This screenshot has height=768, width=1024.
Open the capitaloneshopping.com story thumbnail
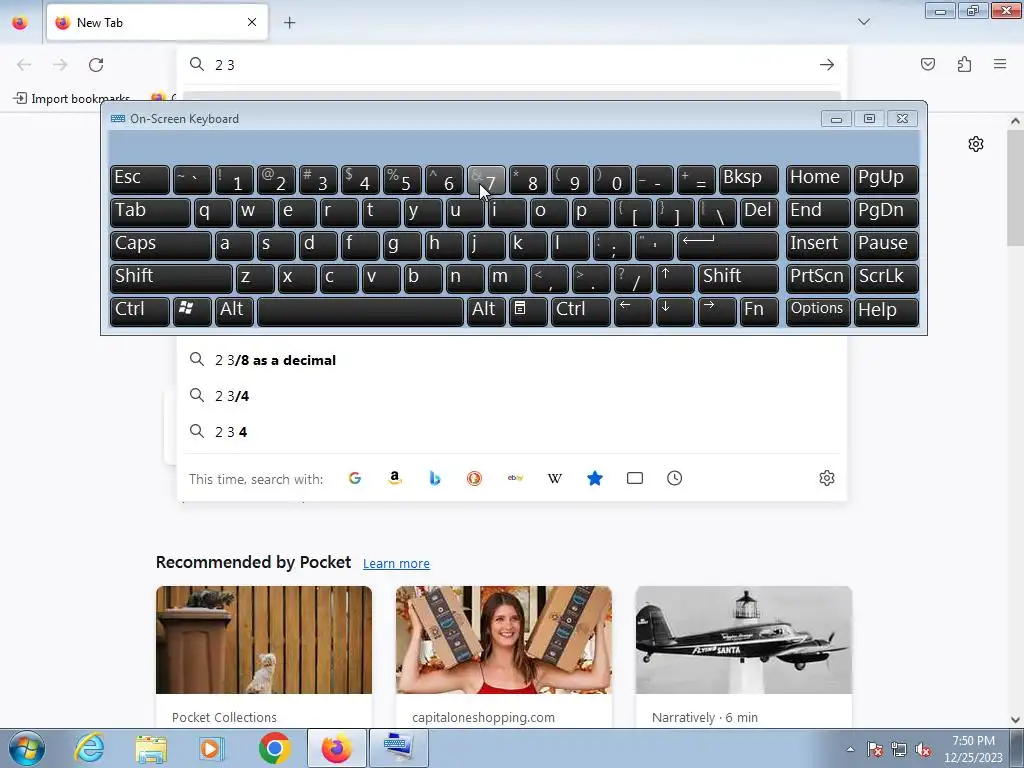pos(504,640)
